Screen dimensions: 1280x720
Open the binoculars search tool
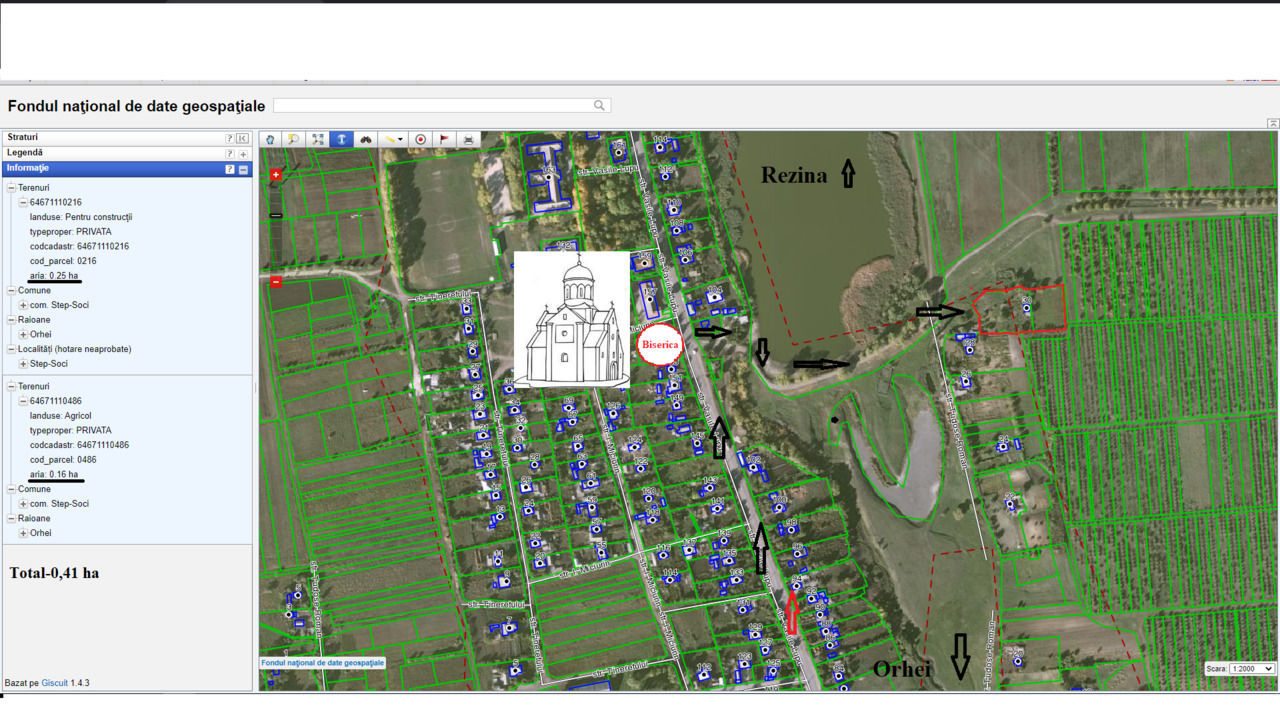point(366,140)
